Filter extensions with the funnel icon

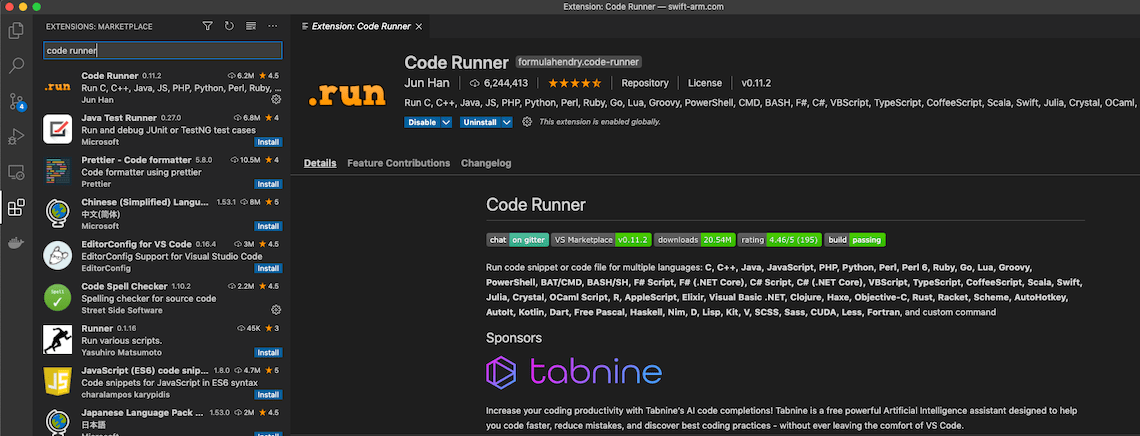pos(207,26)
